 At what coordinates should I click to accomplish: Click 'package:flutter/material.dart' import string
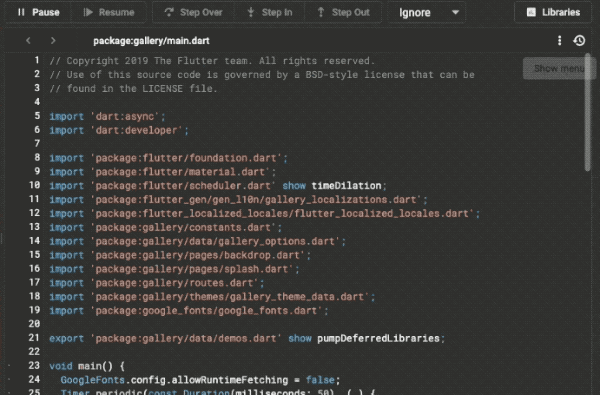tap(180, 172)
